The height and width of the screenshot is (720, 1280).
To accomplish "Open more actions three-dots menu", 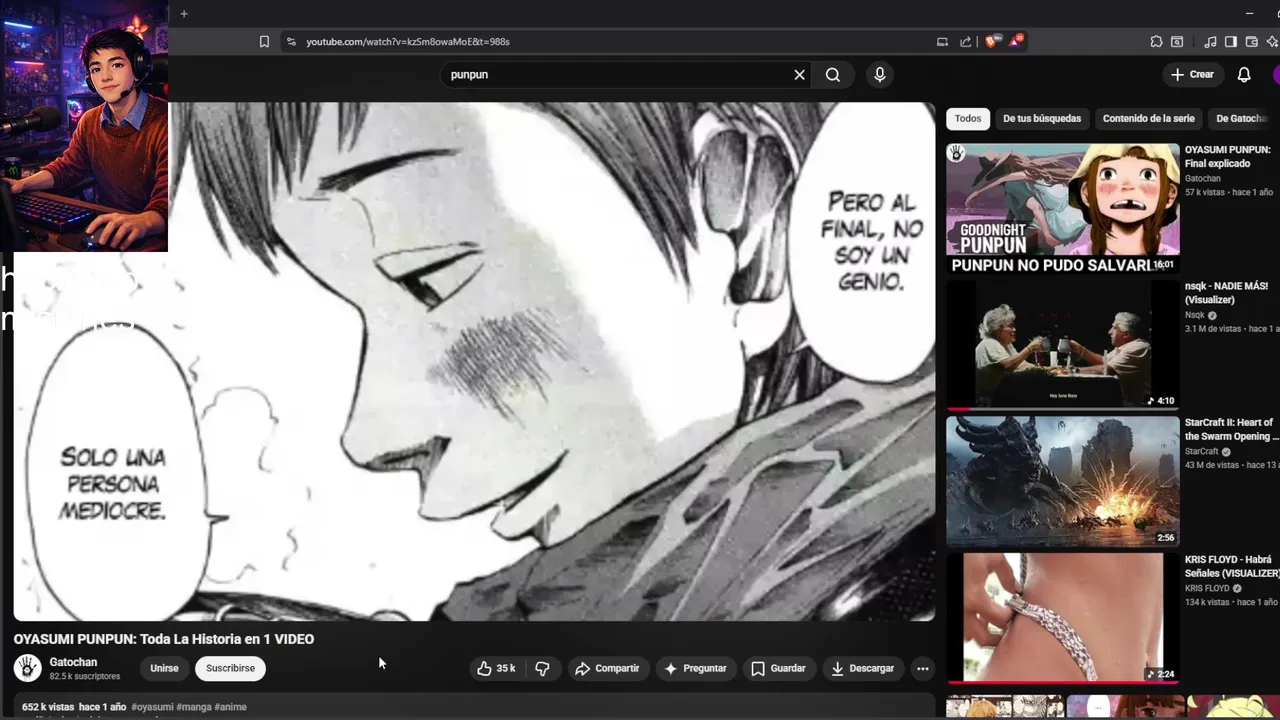I will pos(923,668).
